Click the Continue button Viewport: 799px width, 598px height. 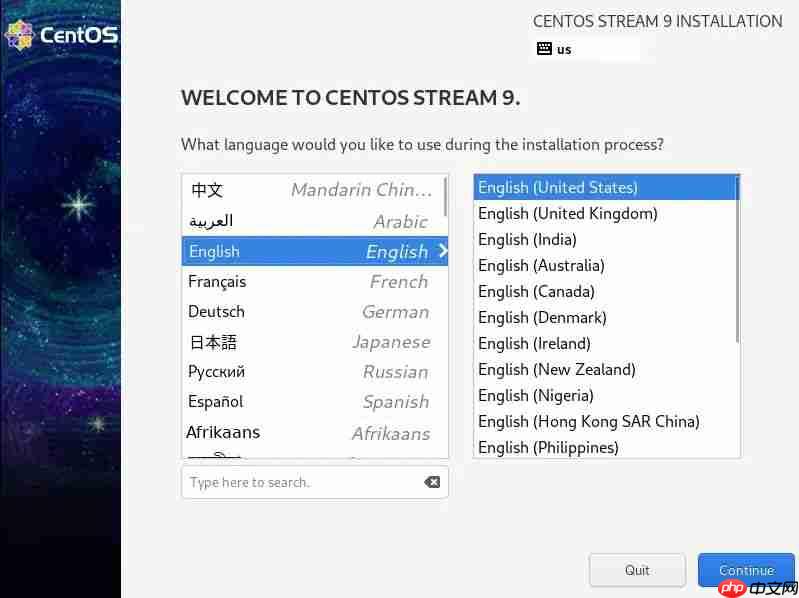coord(746,570)
